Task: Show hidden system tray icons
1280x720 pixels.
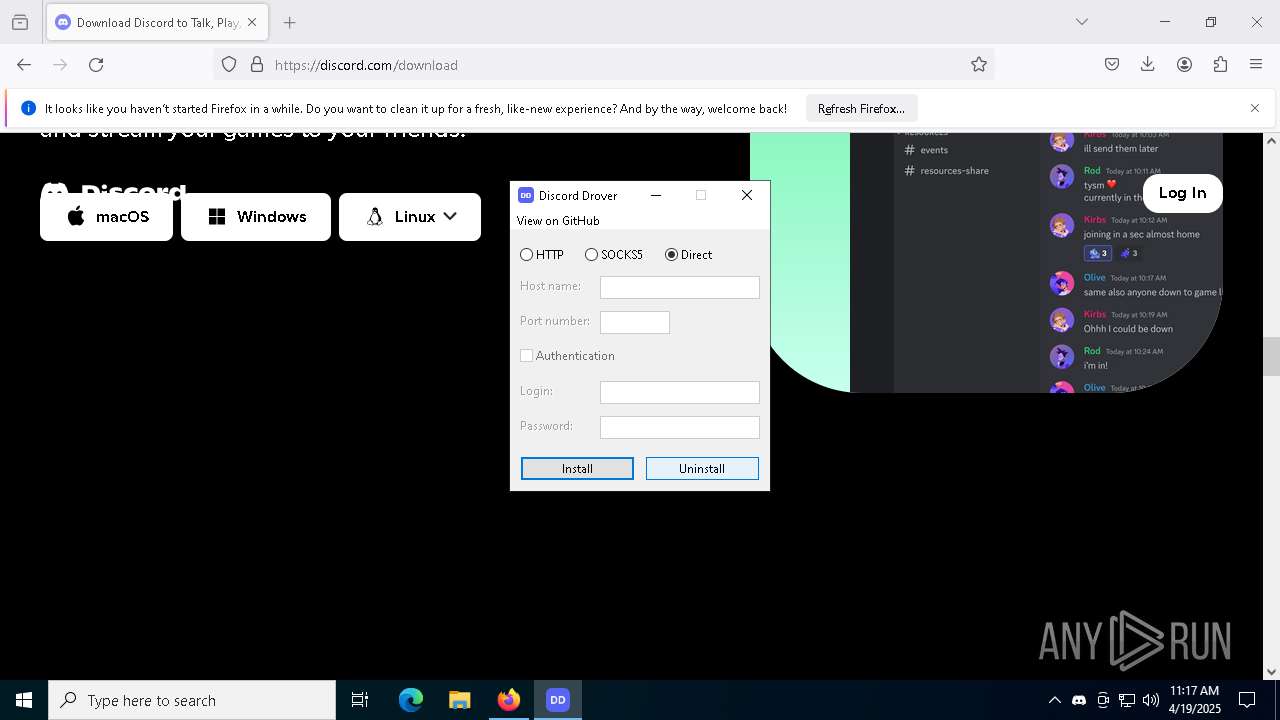Action: tap(1054, 700)
